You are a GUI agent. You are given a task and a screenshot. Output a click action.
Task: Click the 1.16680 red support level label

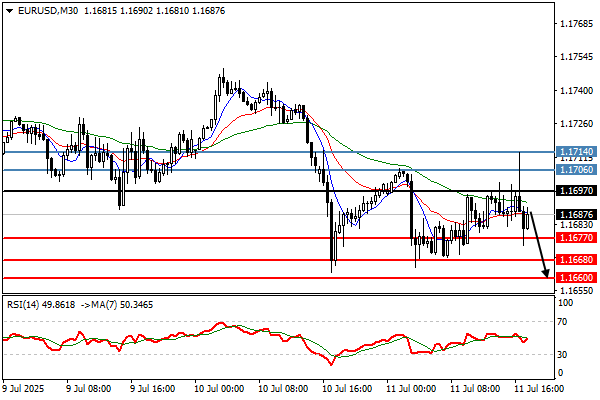click(x=576, y=260)
